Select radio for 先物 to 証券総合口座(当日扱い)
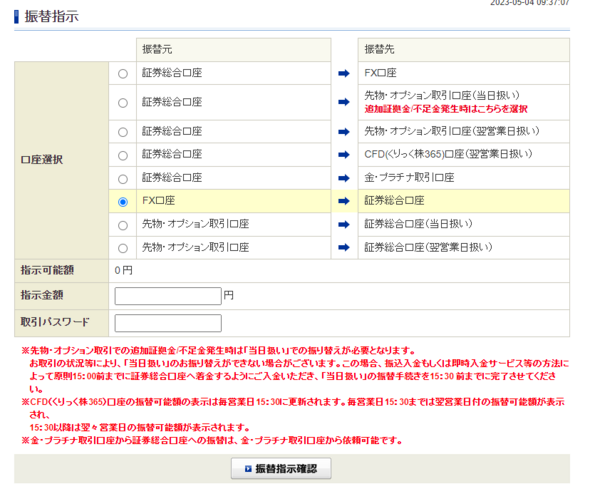This screenshot has width=600, height=489. click(122, 225)
